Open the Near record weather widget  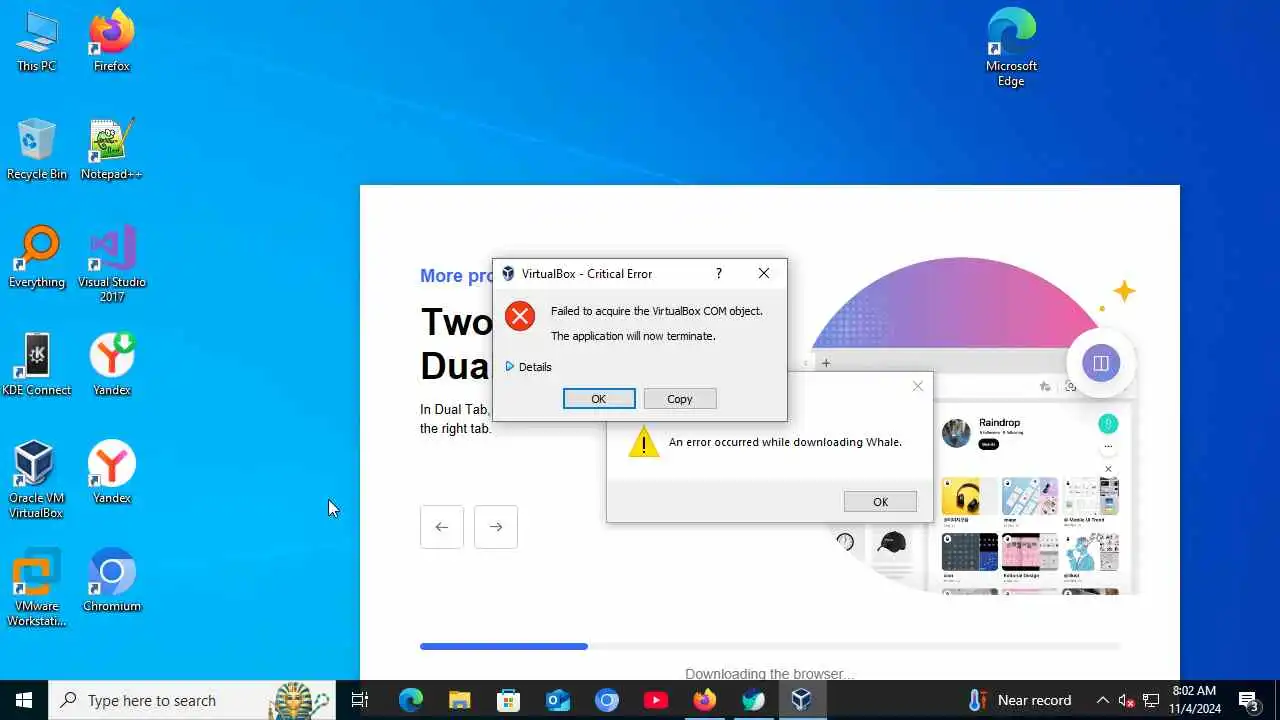pos(1020,700)
